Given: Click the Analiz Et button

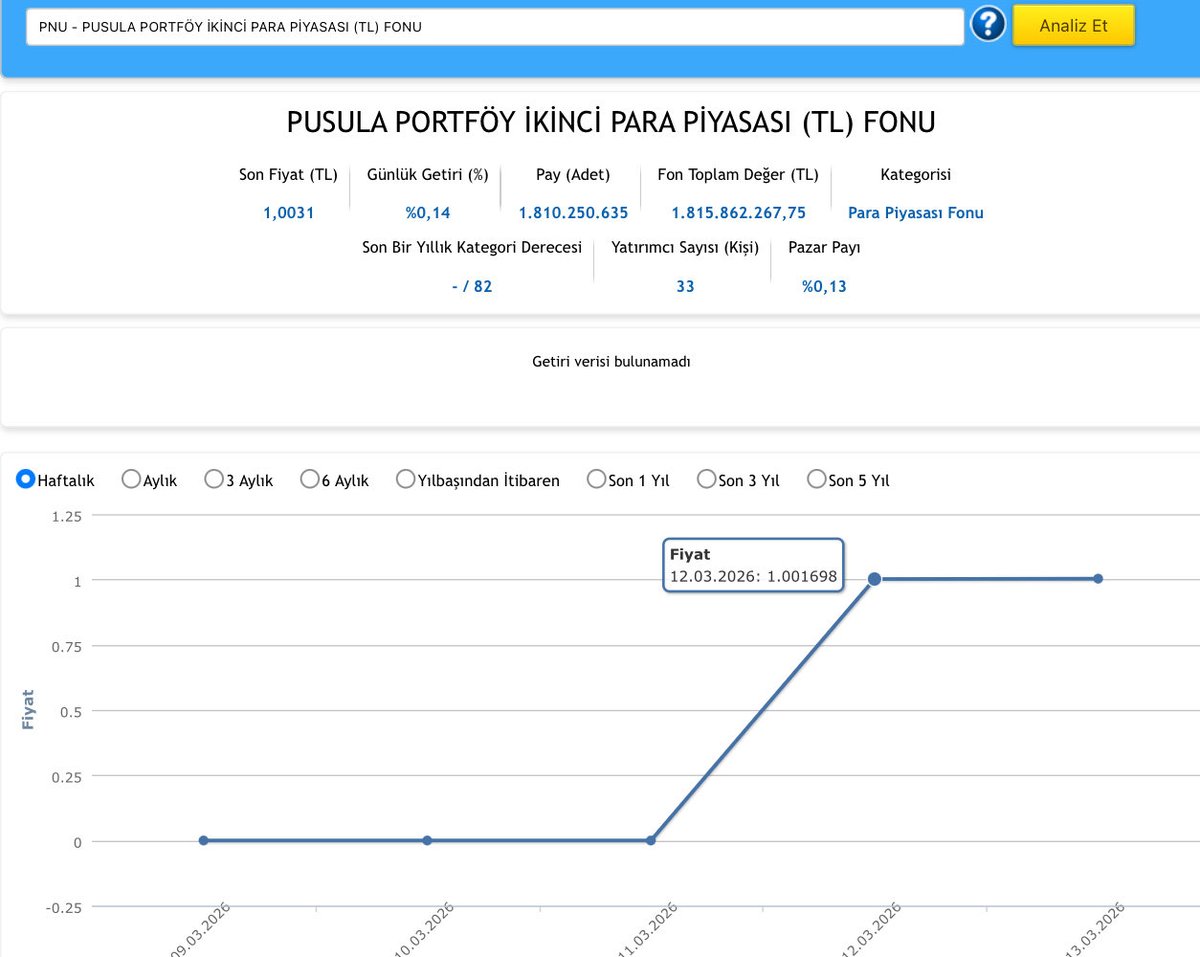Looking at the screenshot, I should [1074, 26].
